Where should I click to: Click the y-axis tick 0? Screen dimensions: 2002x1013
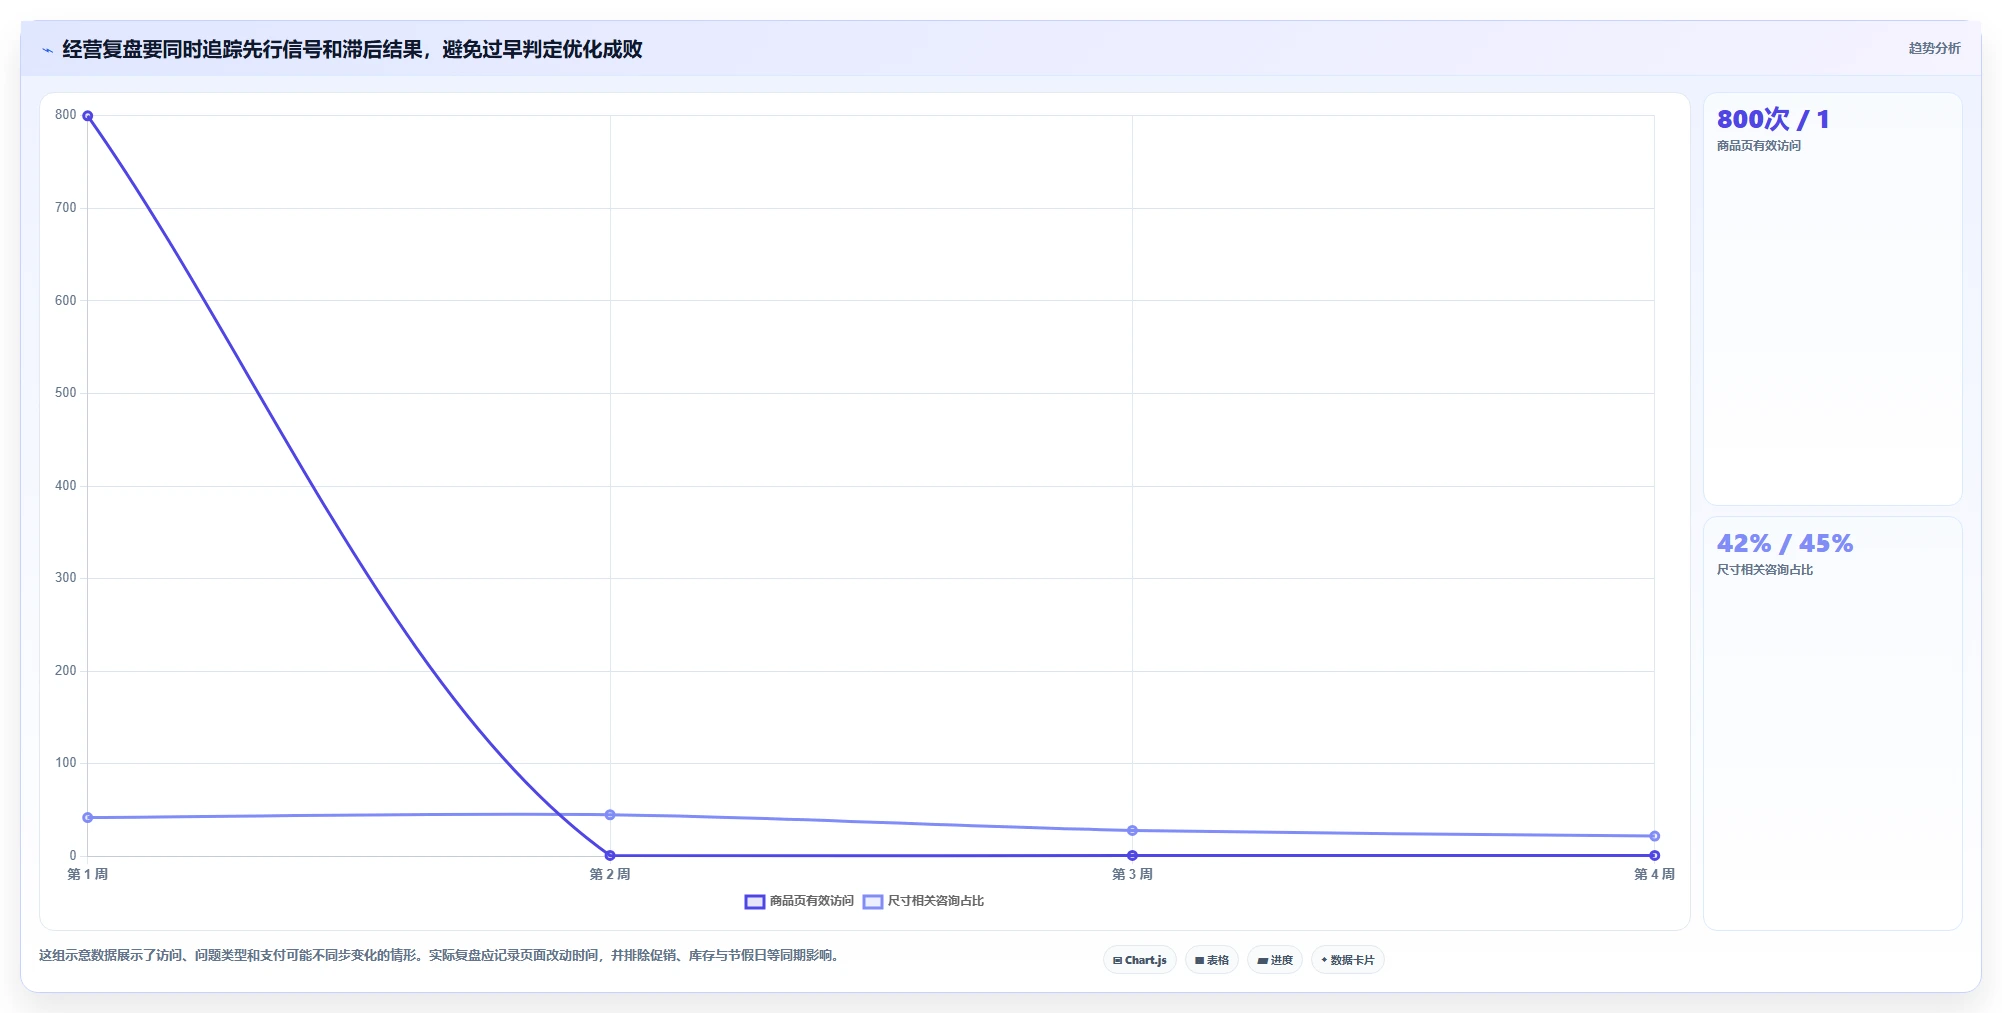click(x=73, y=856)
